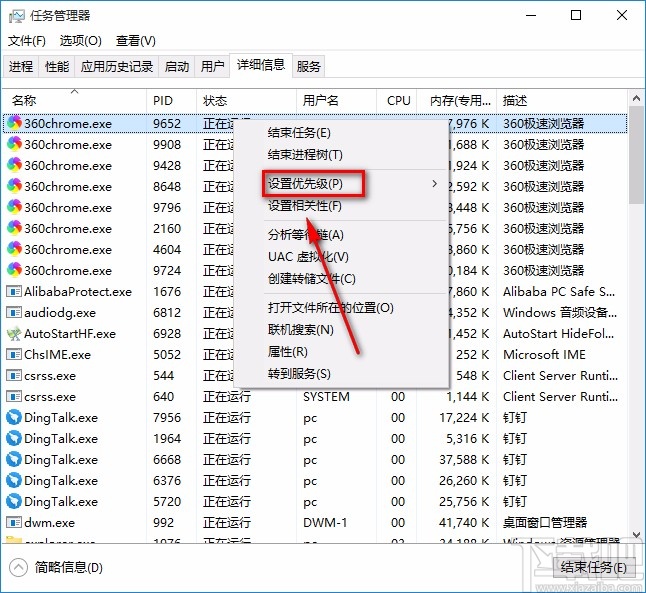Click the ChsIME.exe process icon
The image size is (646, 593).
(14, 354)
